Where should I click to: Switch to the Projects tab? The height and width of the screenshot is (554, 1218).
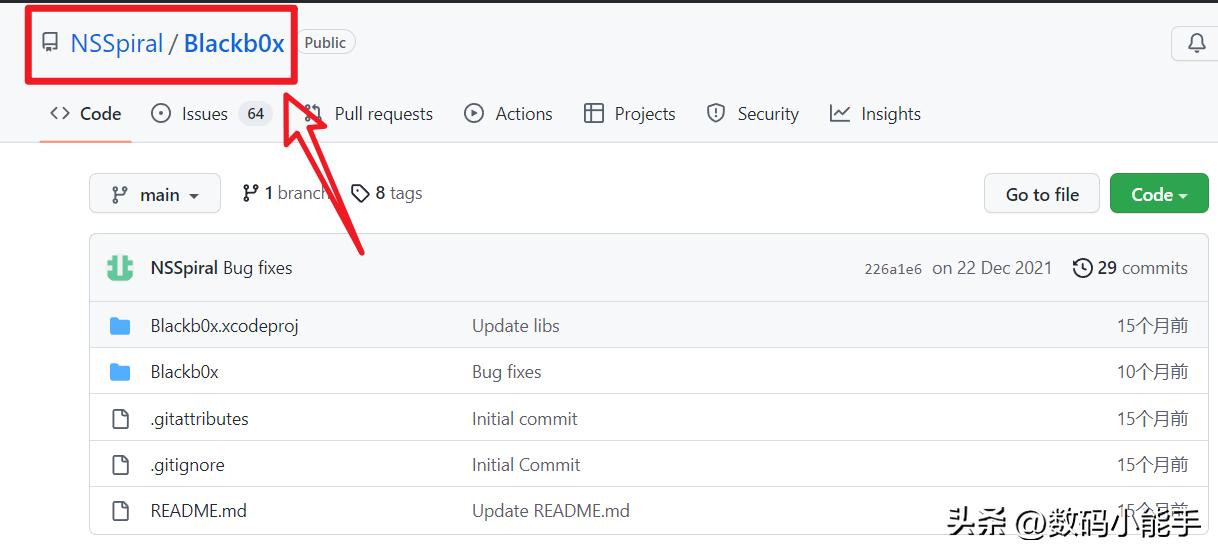pyautogui.click(x=630, y=114)
